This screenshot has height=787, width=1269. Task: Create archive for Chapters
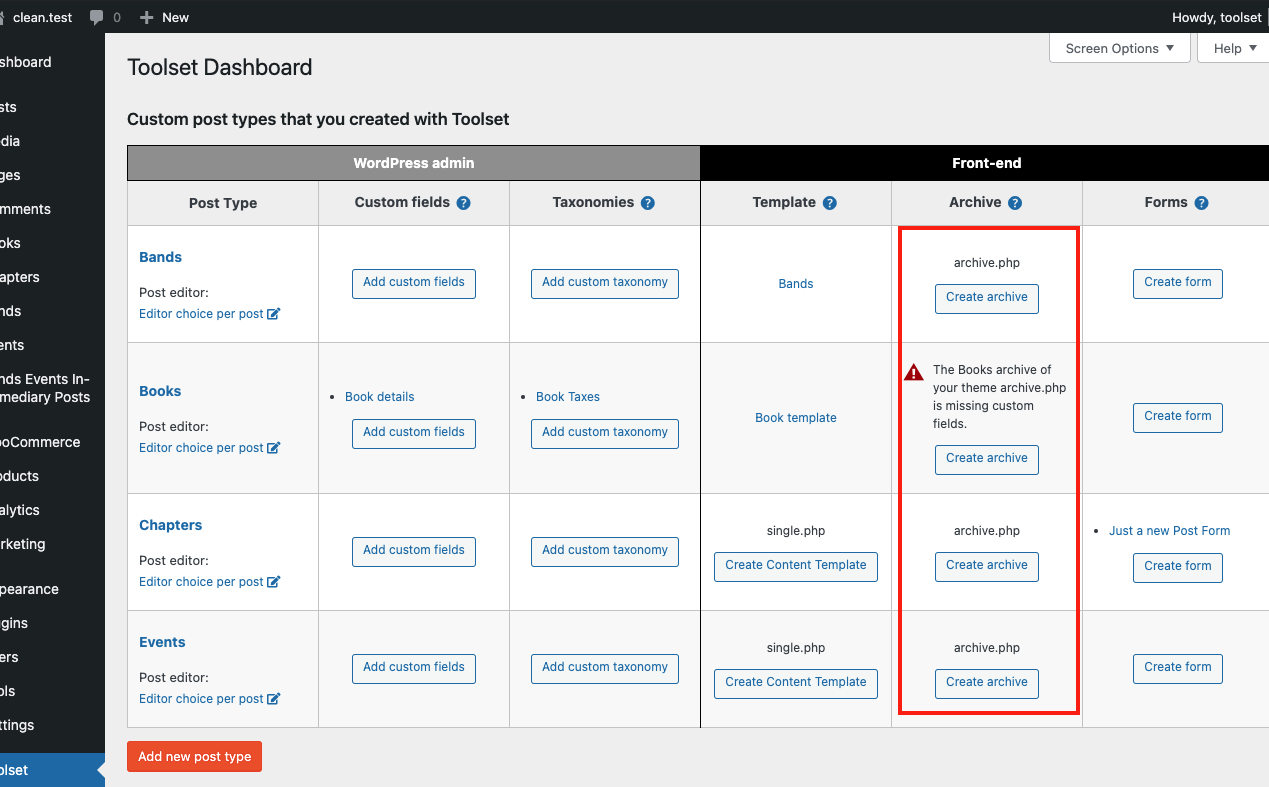[x=987, y=566]
